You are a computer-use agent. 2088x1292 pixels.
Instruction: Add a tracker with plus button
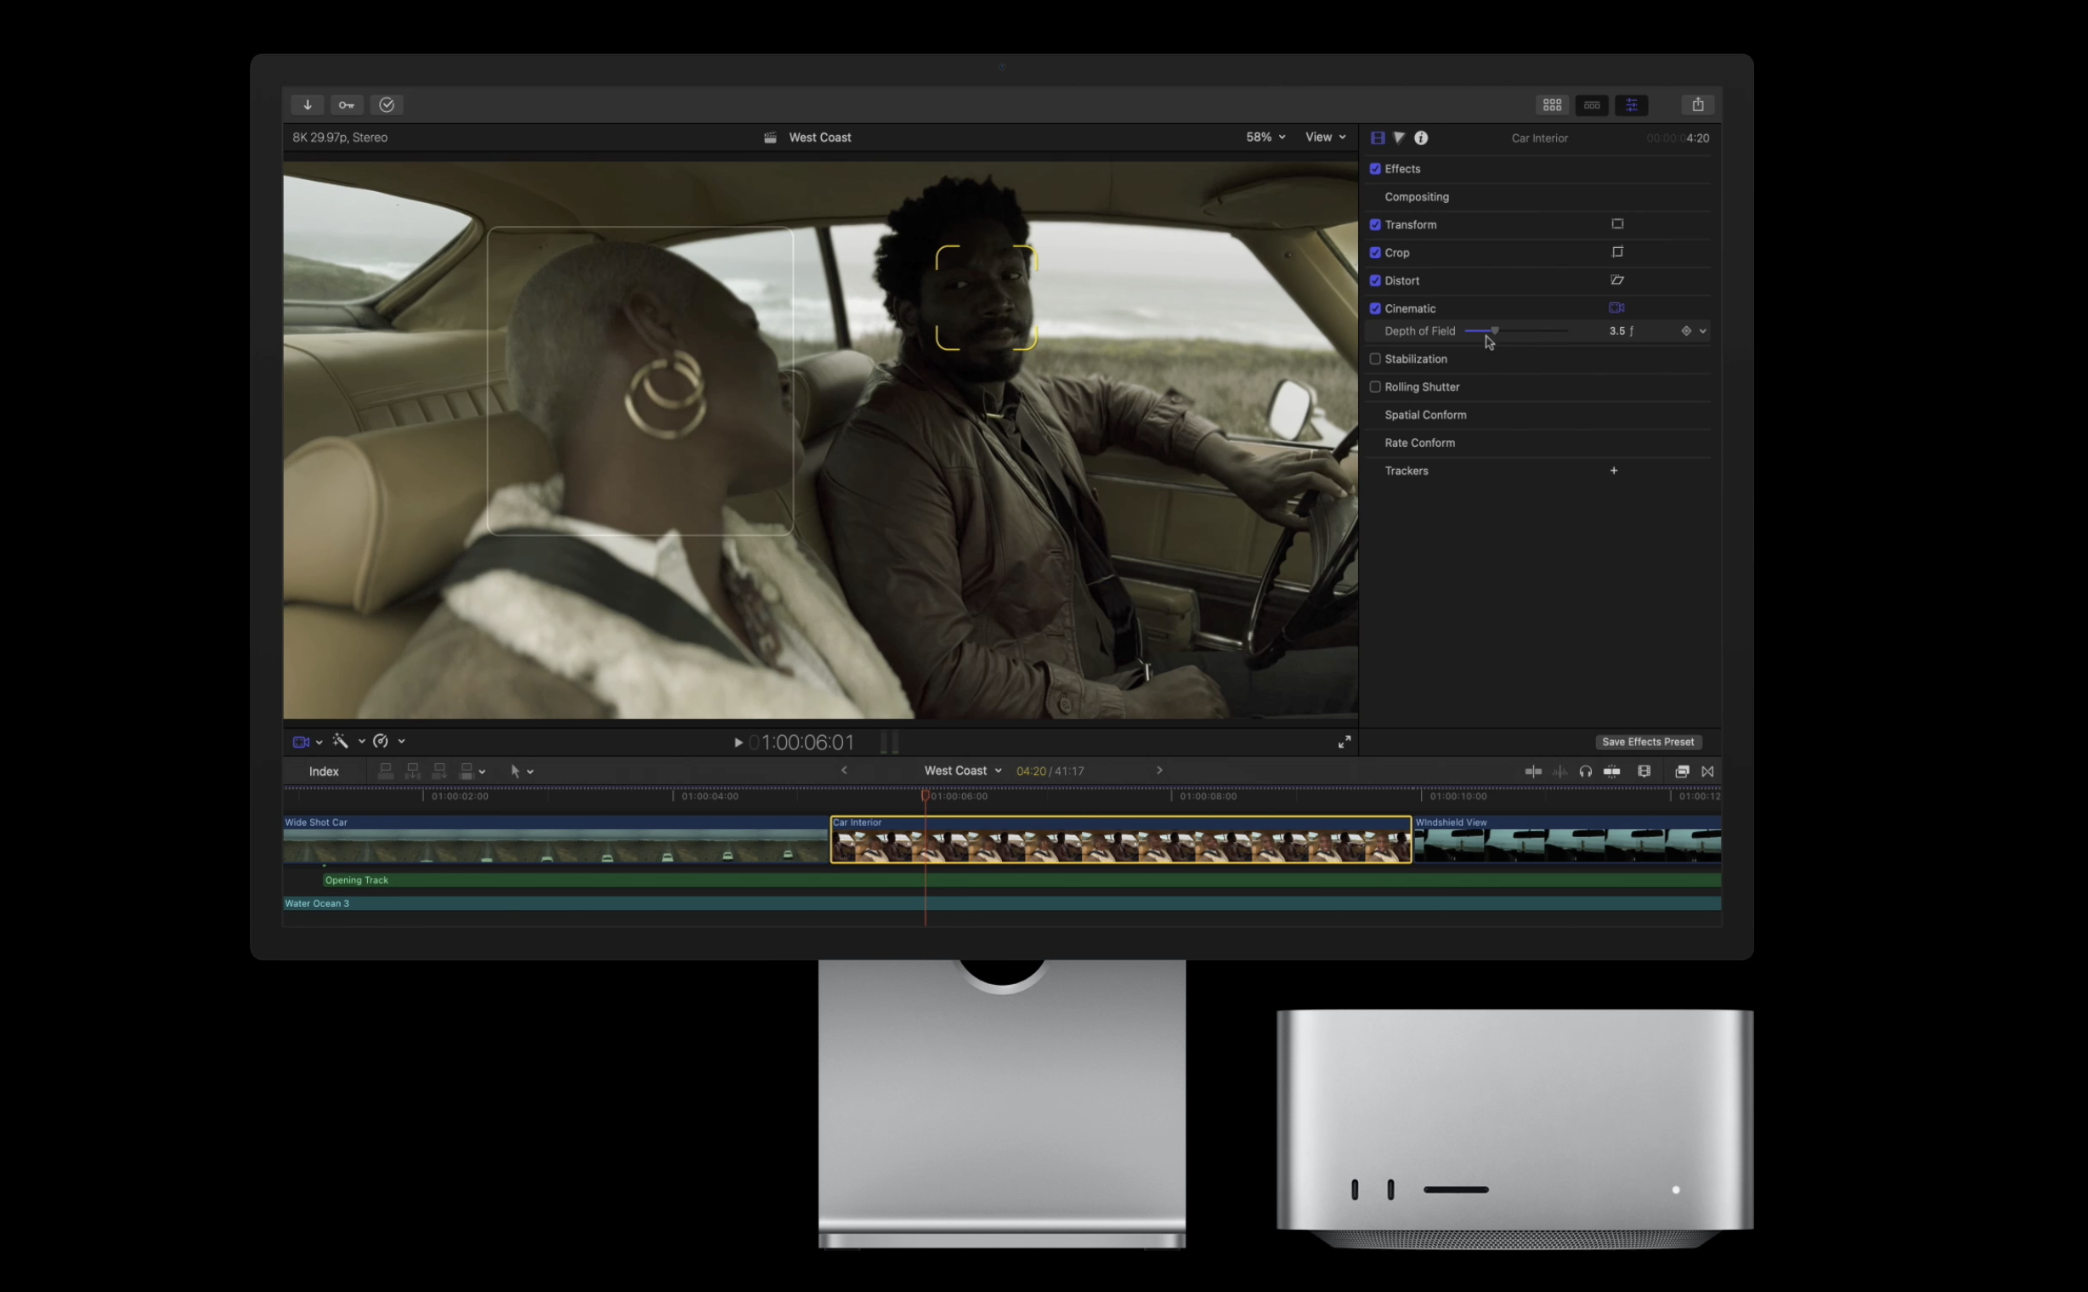point(1613,471)
